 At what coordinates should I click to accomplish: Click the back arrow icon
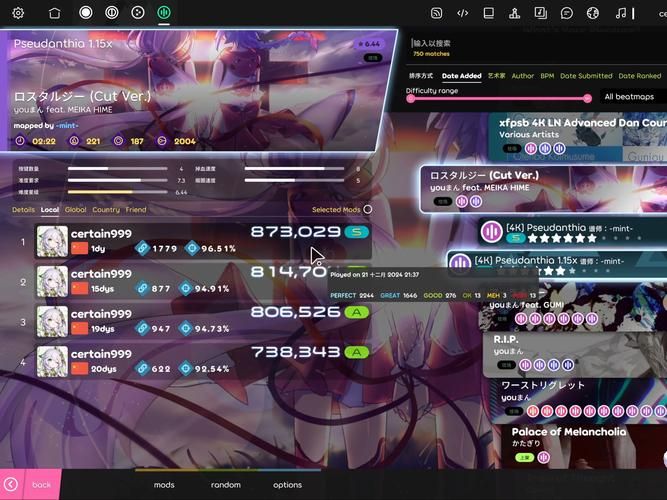tap(11, 484)
